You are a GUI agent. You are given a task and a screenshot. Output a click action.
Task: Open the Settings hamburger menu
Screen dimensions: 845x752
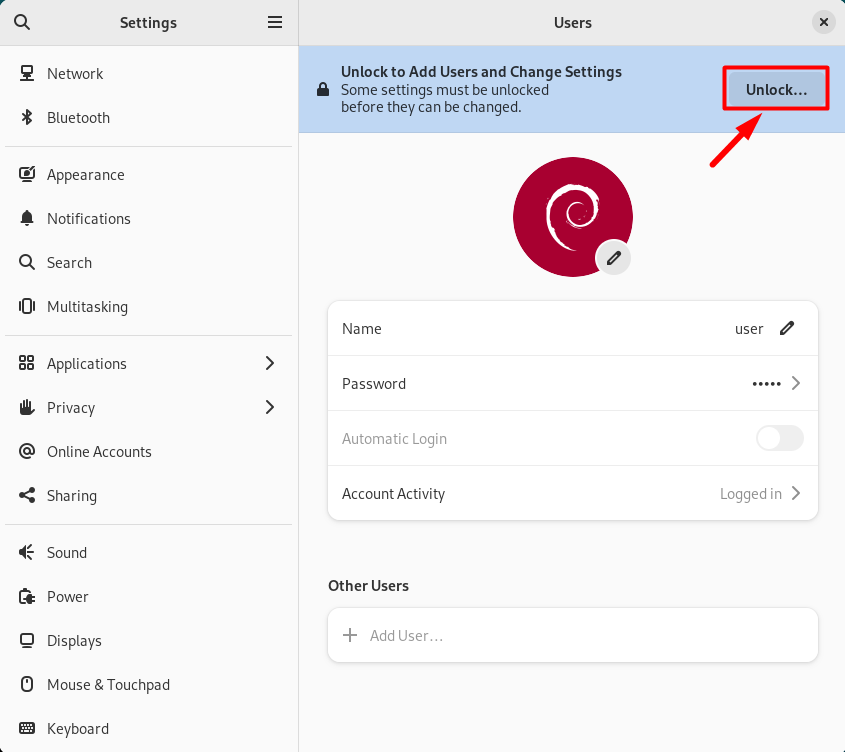pos(275,22)
